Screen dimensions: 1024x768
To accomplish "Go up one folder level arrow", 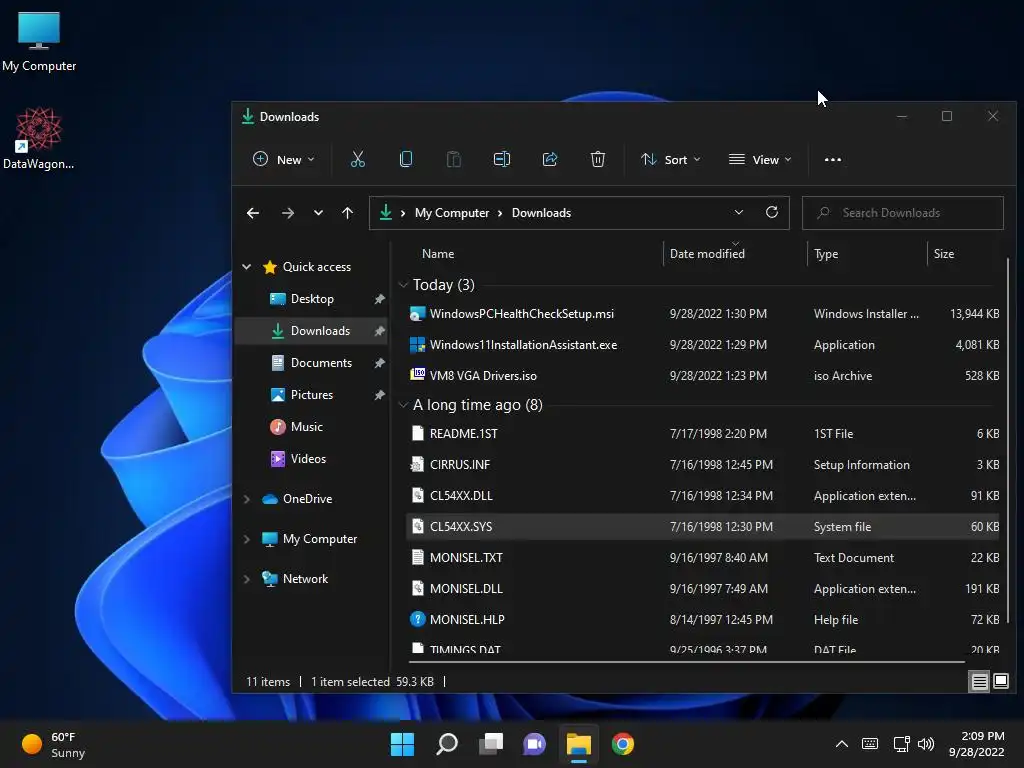I will [347, 213].
